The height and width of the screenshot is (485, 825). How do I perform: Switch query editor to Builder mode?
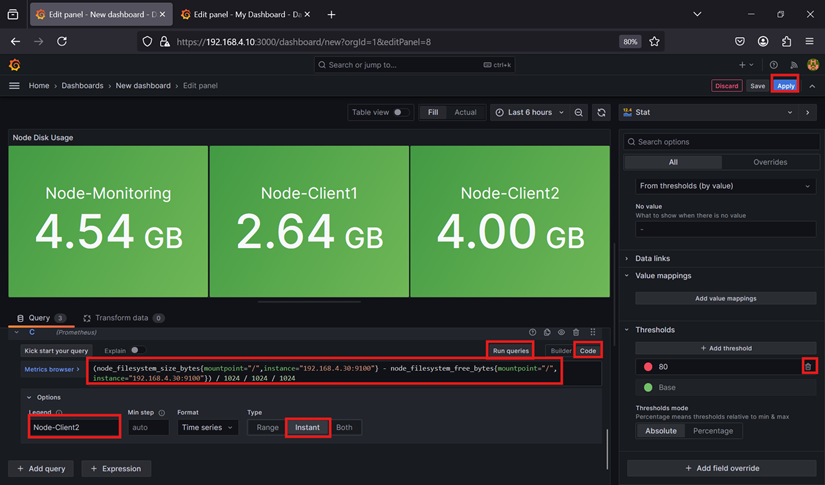point(561,351)
